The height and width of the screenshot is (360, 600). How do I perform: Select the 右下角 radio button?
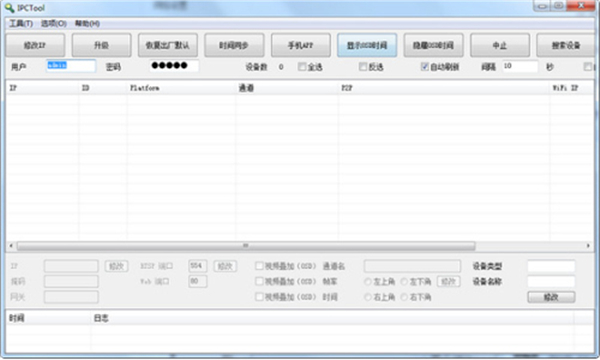click(x=404, y=297)
